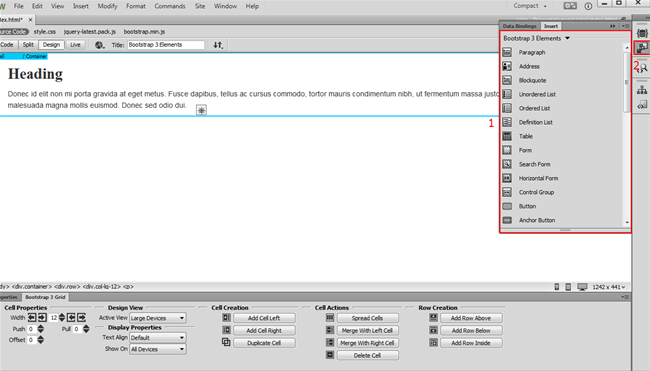This screenshot has width=650, height=371.
Task: Click the Add Cell Right button
Action: click(264, 330)
